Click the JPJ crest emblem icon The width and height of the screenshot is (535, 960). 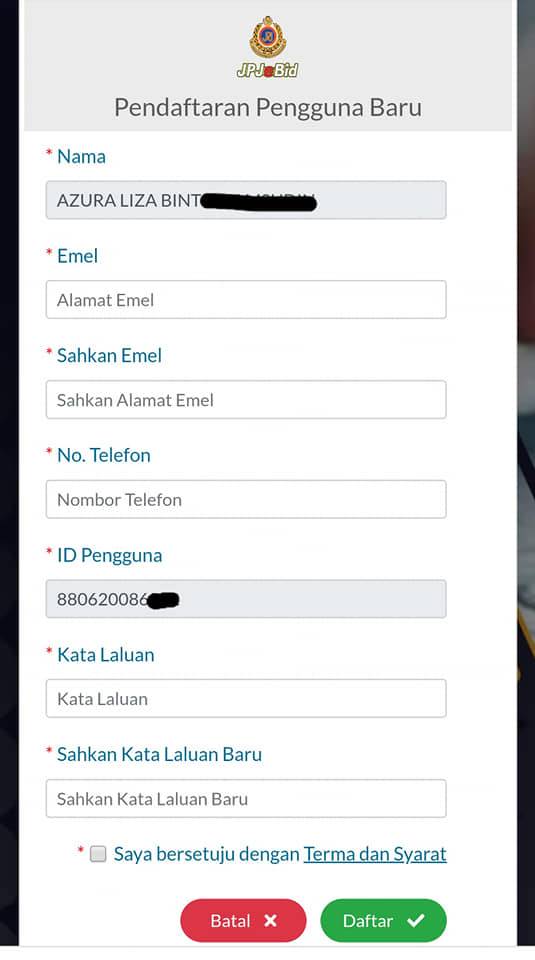click(x=268, y=37)
